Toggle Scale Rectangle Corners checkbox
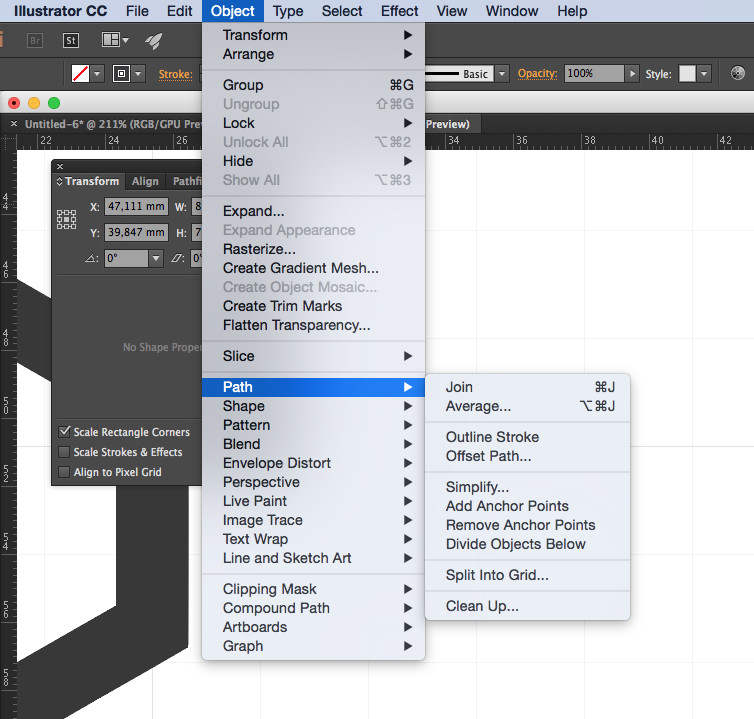The height and width of the screenshot is (719, 754). pyautogui.click(x=64, y=432)
